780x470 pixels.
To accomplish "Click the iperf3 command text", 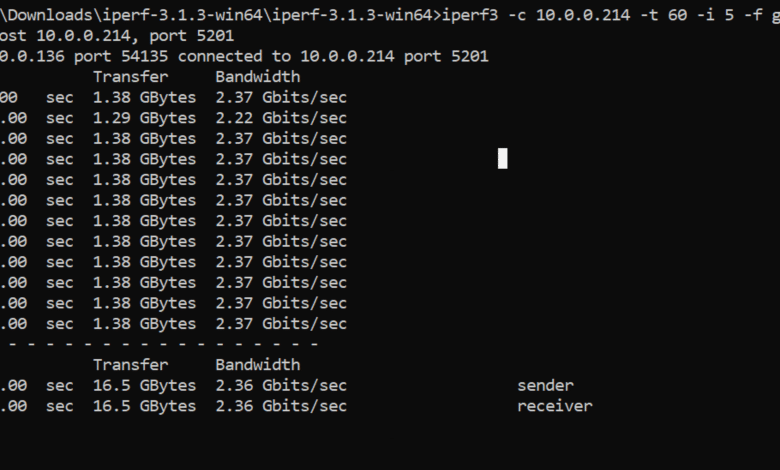I will coord(611,15).
